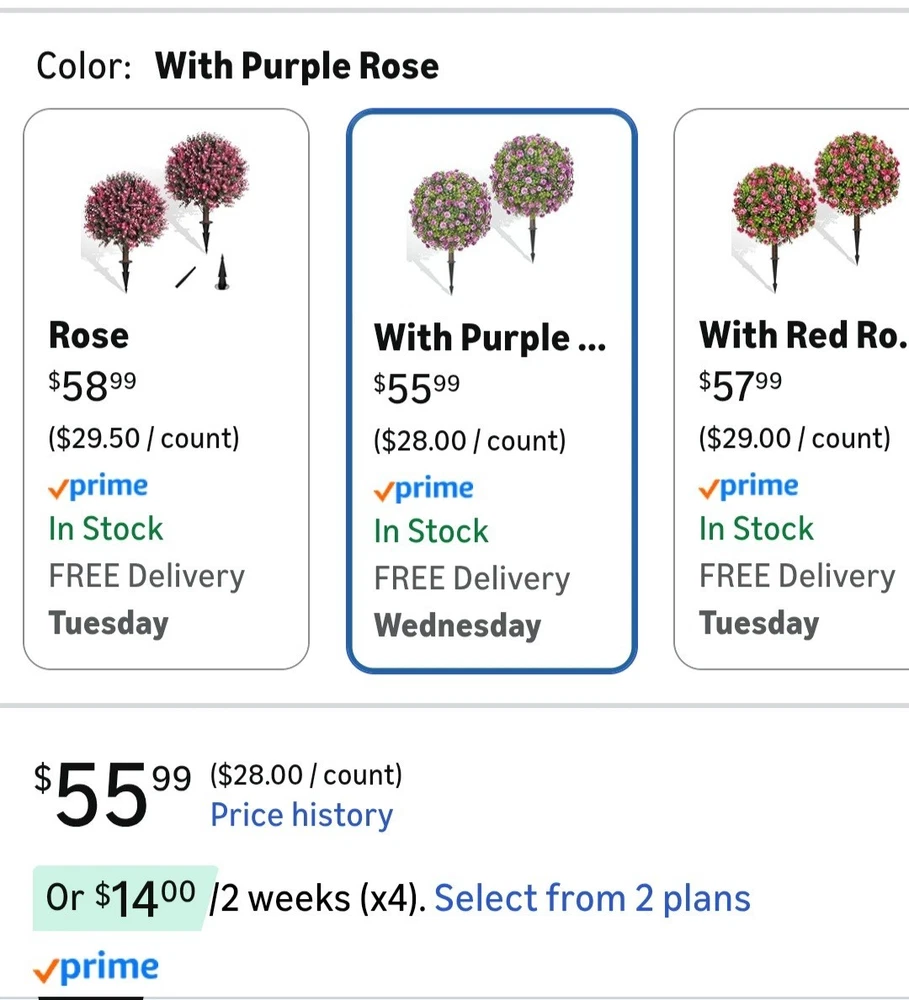Click In Stock text in red rose card
This screenshot has width=909, height=1000.
pyautogui.click(x=757, y=529)
